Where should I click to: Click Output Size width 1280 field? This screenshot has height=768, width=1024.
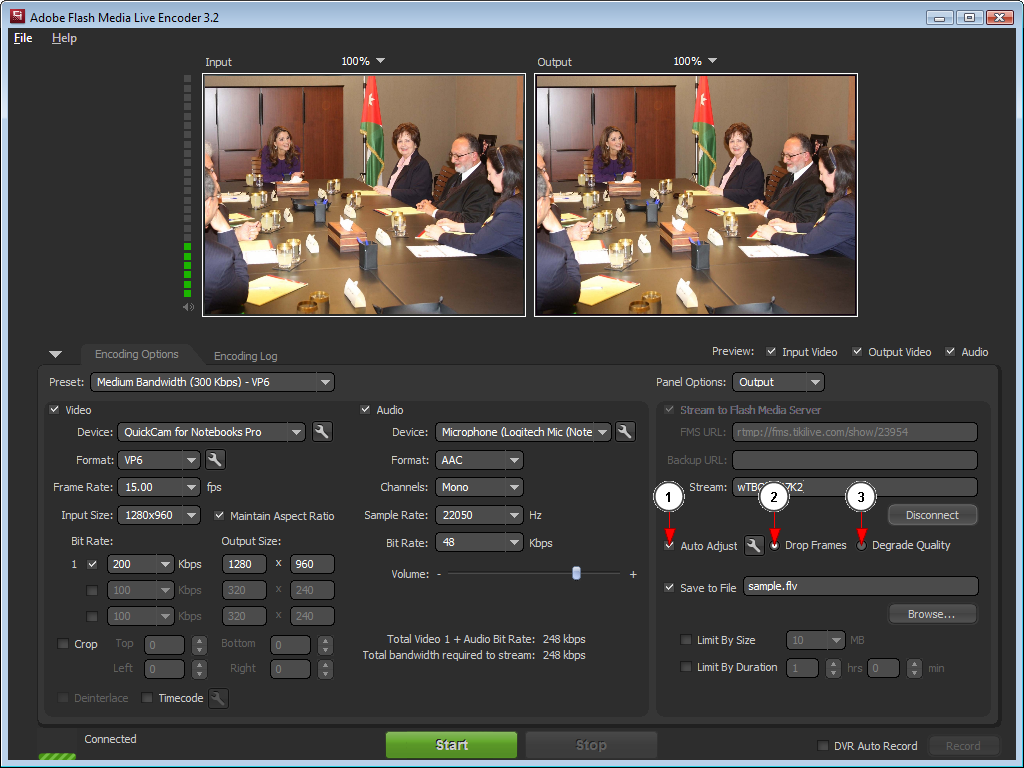point(244,564)
